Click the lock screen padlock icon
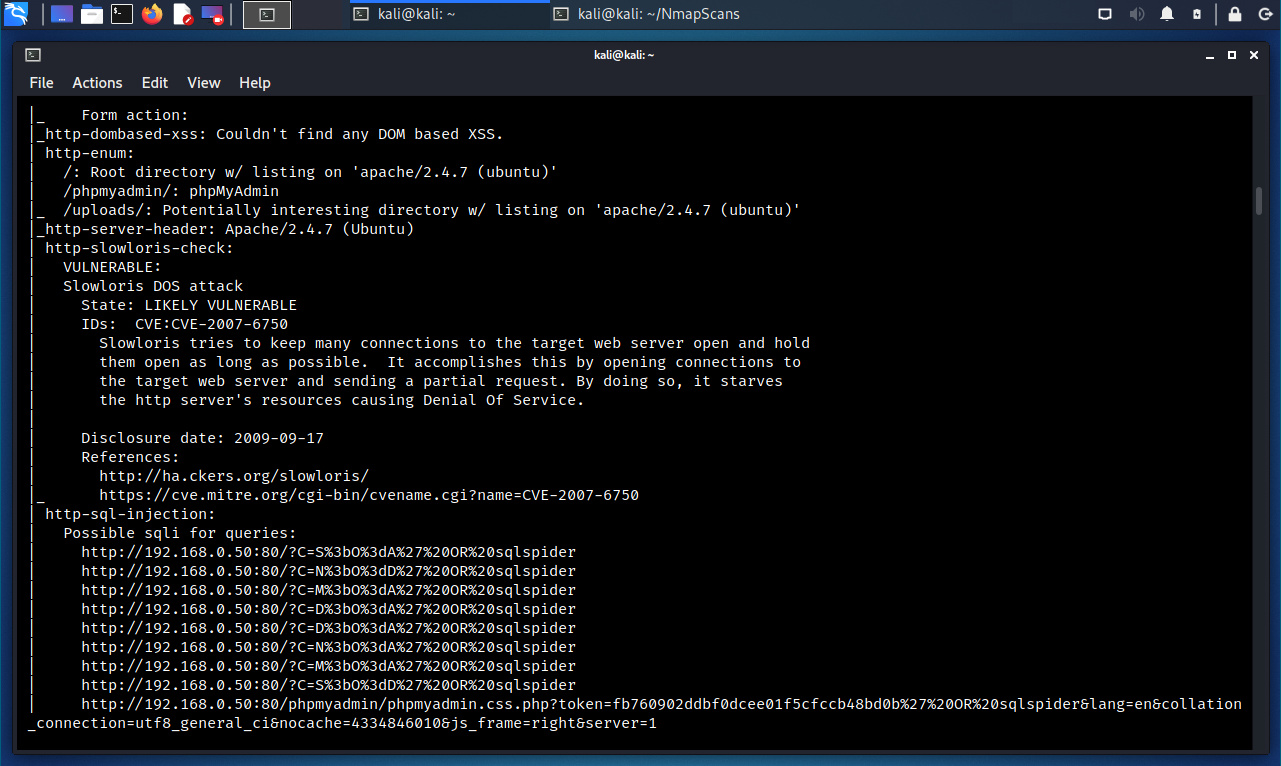This screenshot has height=766, width=1281. pos(1235,14)
